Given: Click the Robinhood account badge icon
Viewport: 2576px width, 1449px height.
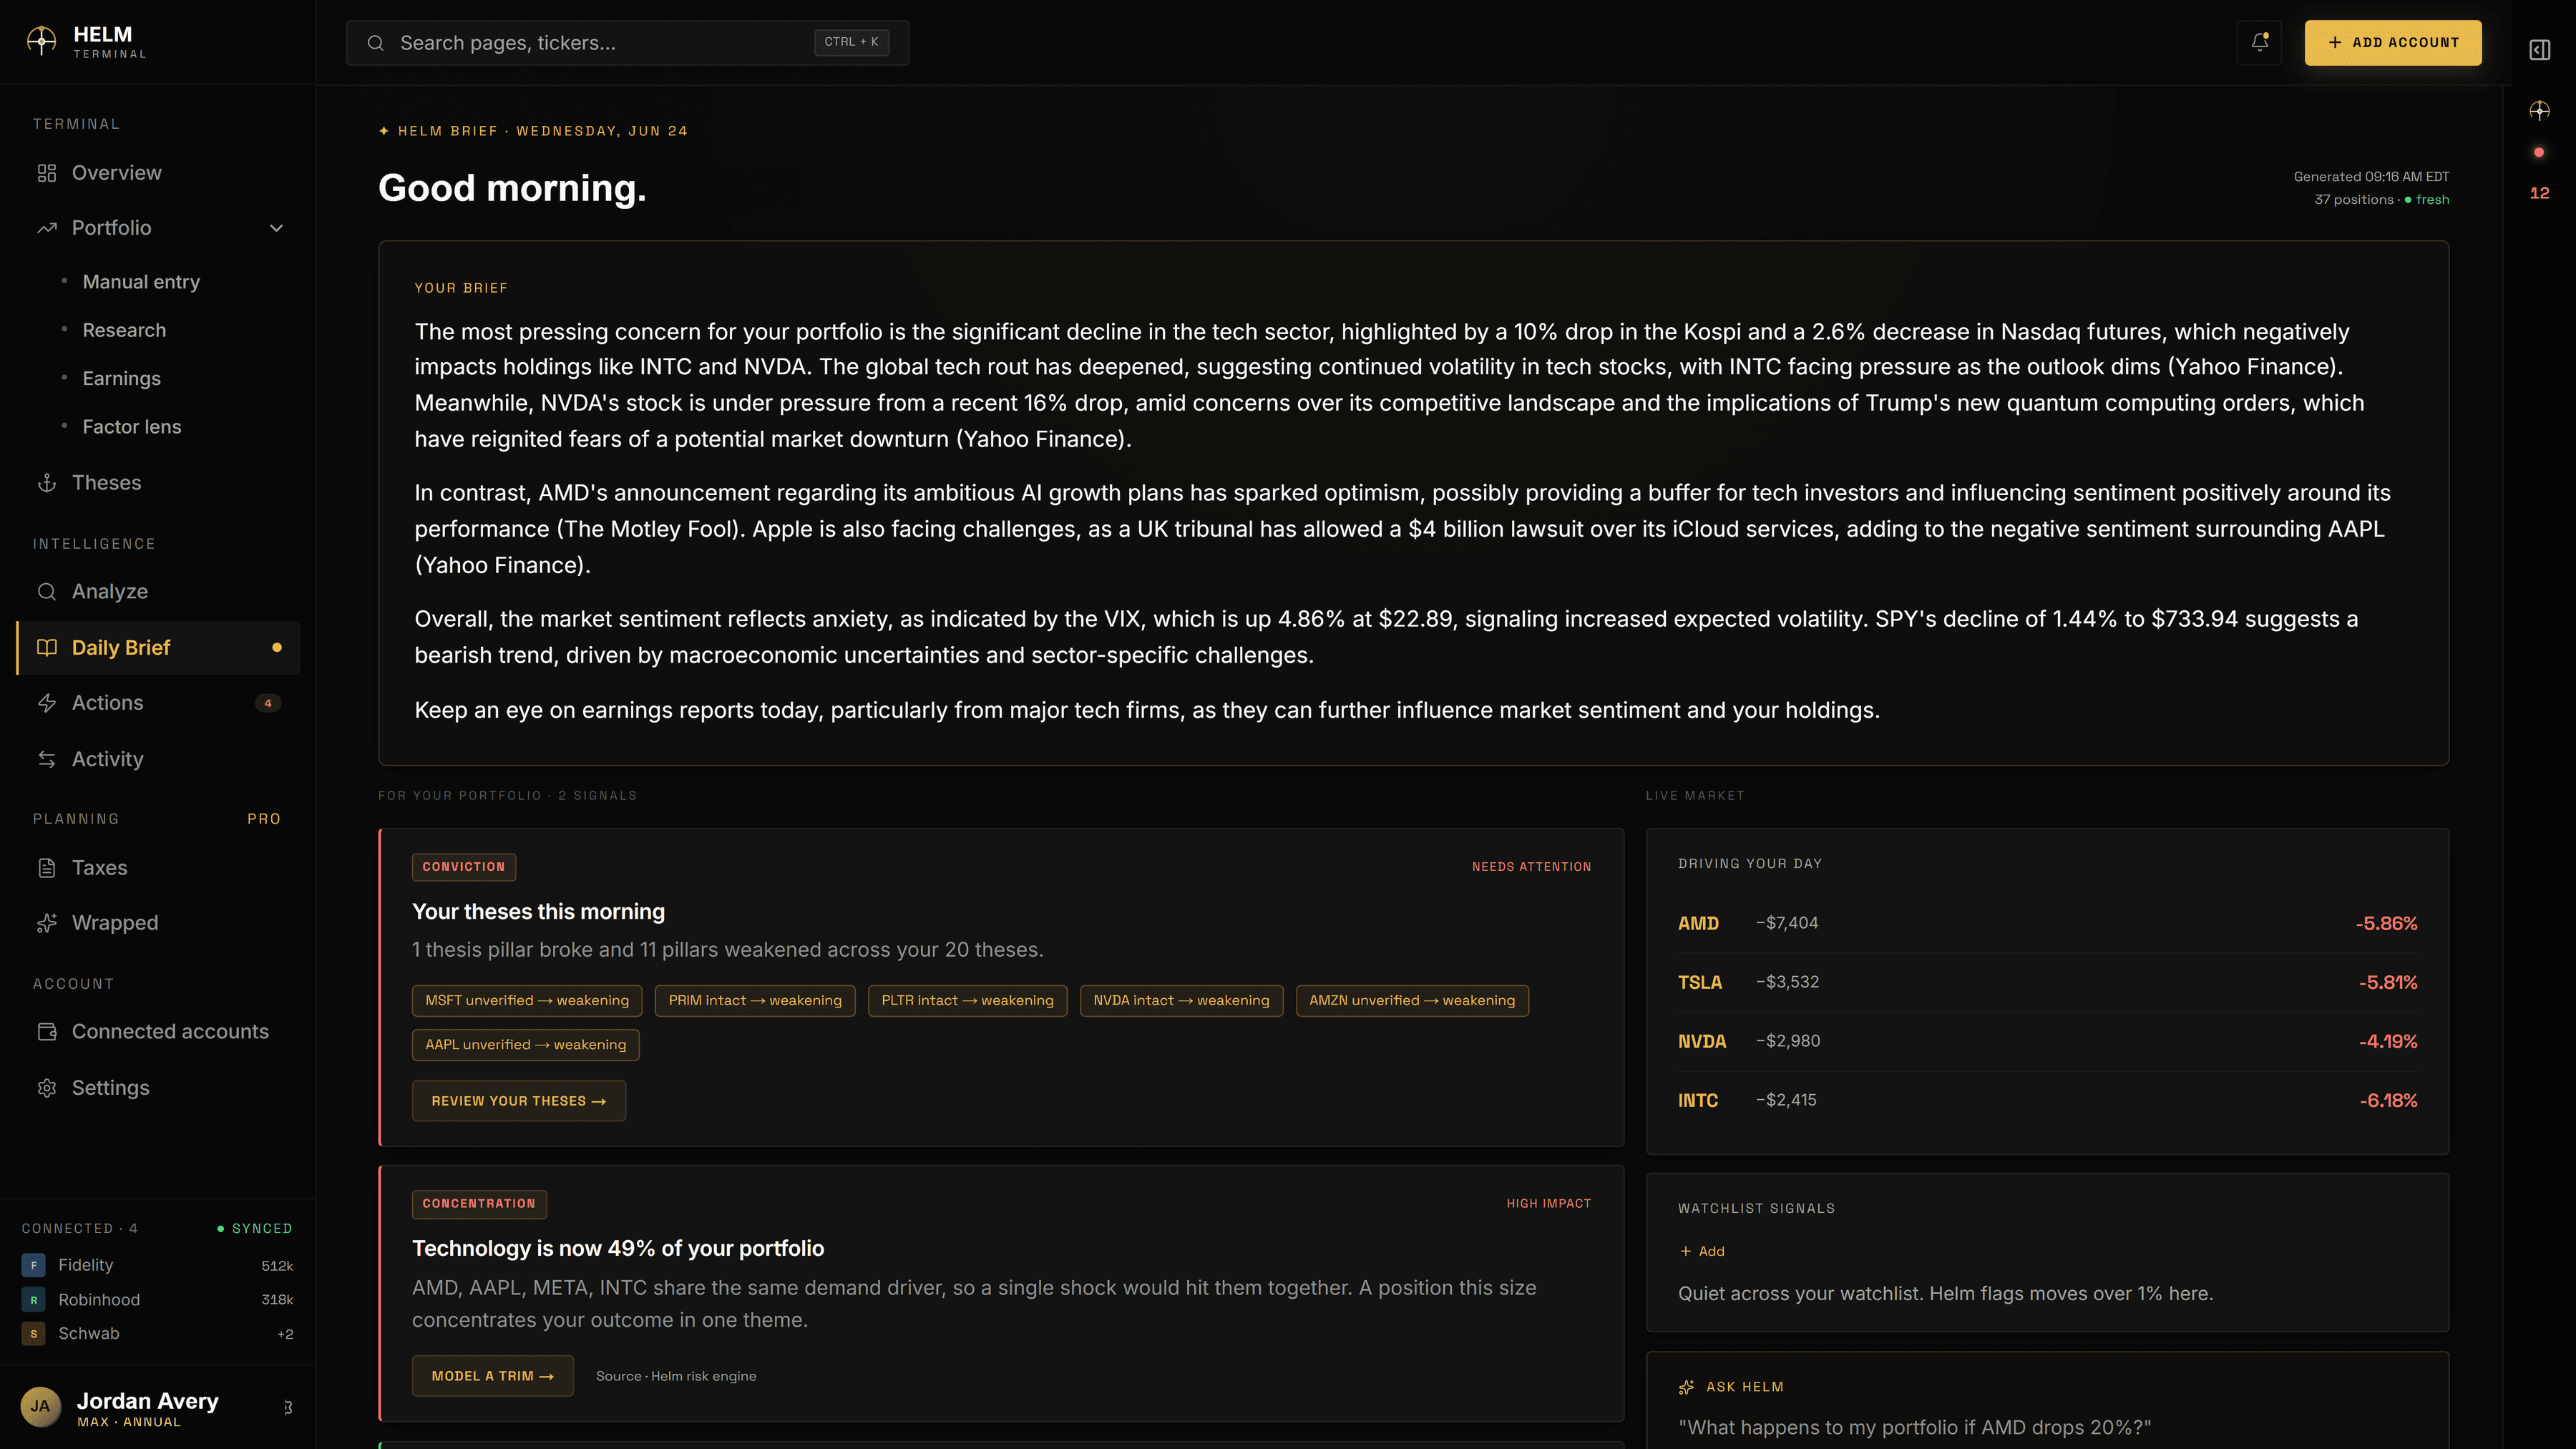Looking at the screenshot, I should pos(33,1299).
